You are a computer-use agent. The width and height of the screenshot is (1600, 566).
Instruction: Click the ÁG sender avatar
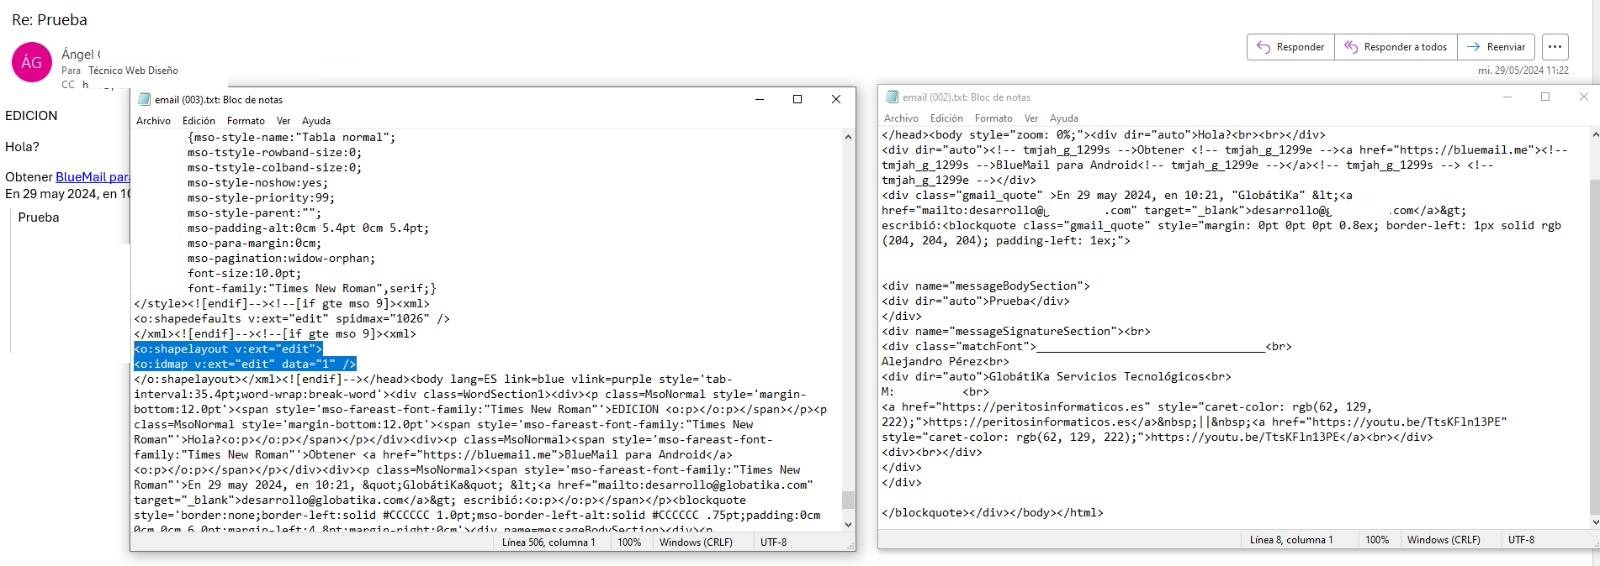pyautogui.click(x=31, y=62)
